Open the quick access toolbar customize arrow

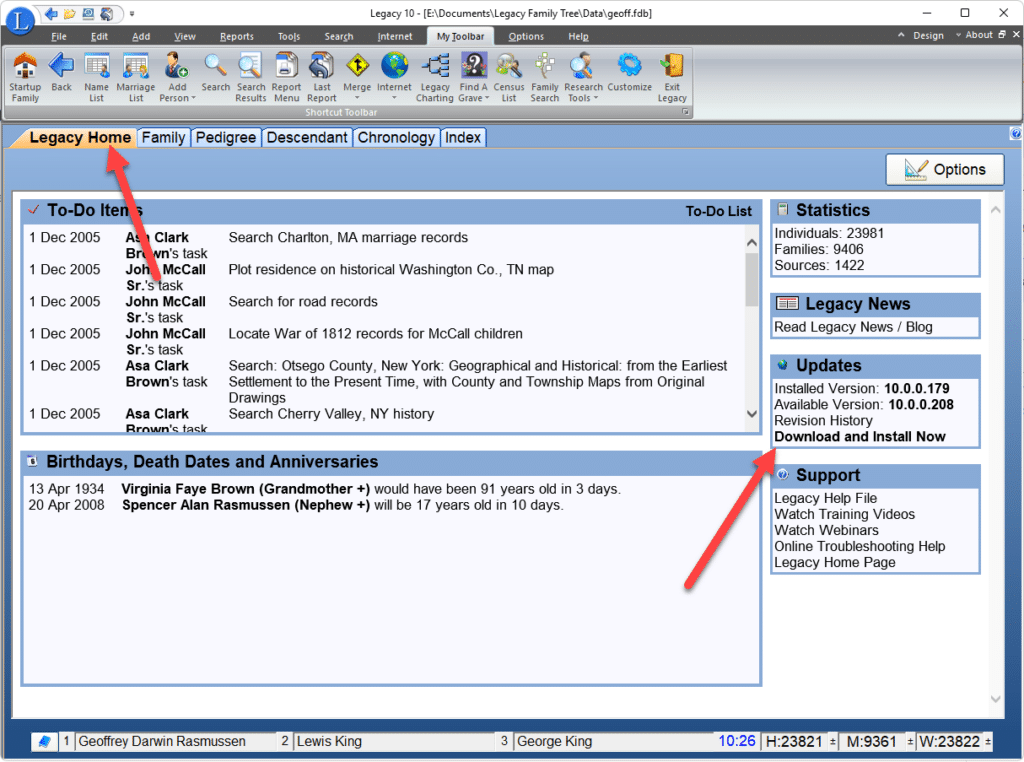coord(131,13)
